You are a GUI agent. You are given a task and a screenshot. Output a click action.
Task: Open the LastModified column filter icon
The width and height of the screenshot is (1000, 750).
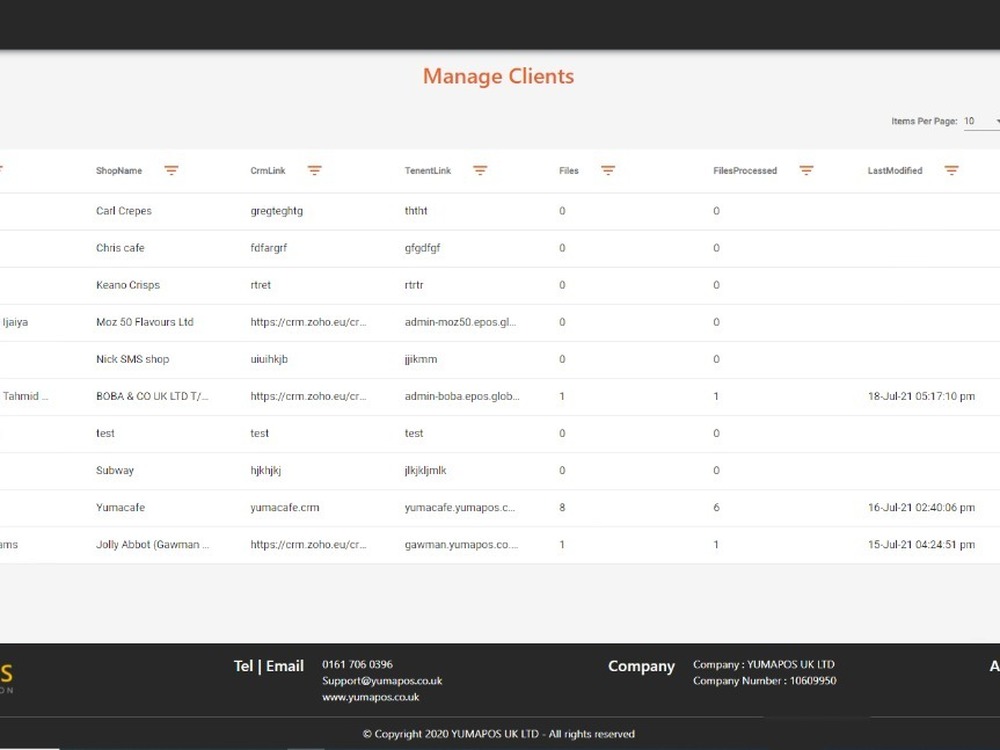(951, 171)
